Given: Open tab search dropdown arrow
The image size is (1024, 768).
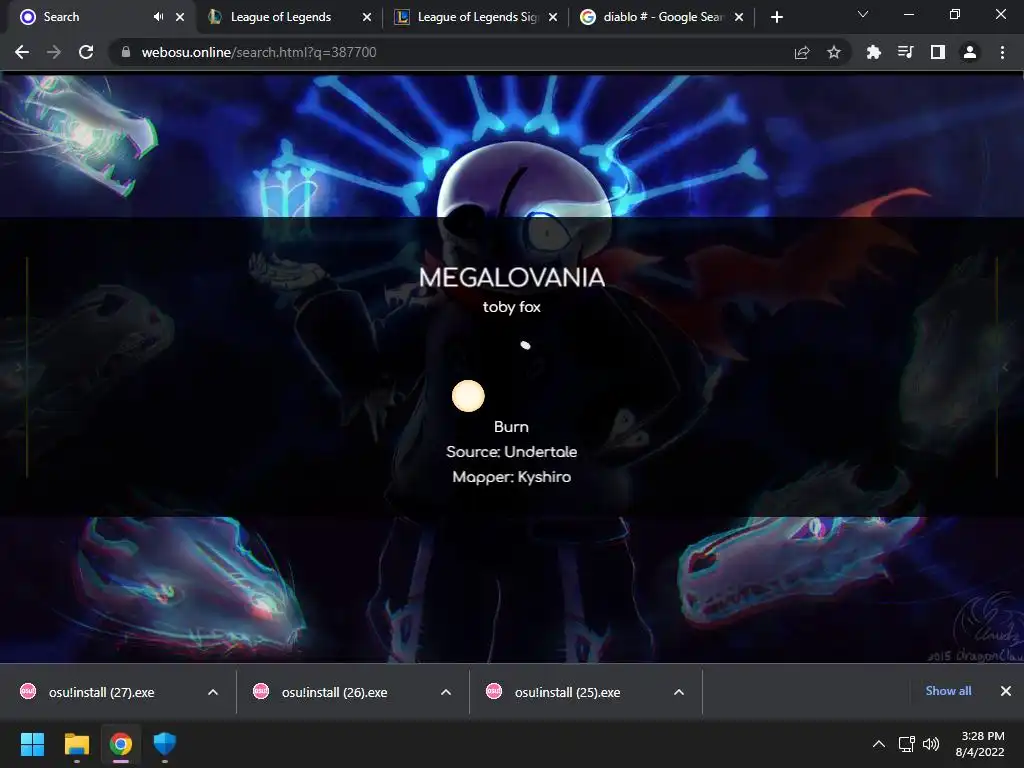Looking at the screenshot, I should coord(863,14).
